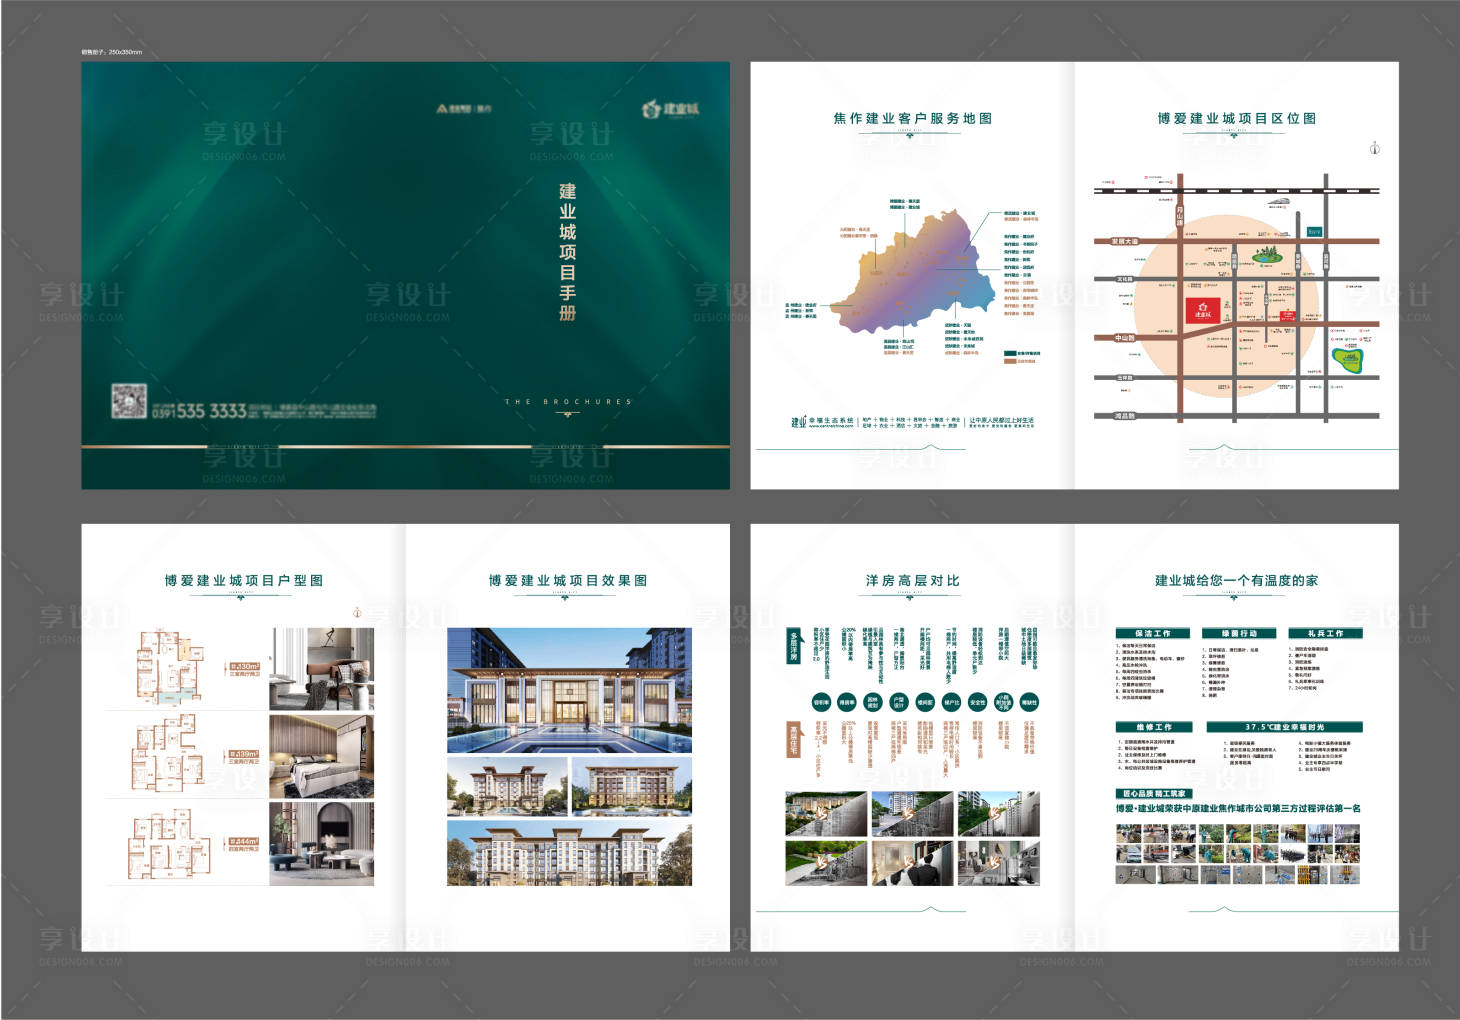This screenshot has width=1460, height=1020.
Task: Click the heading 洋房高层对比
Action: click(912, 580)
